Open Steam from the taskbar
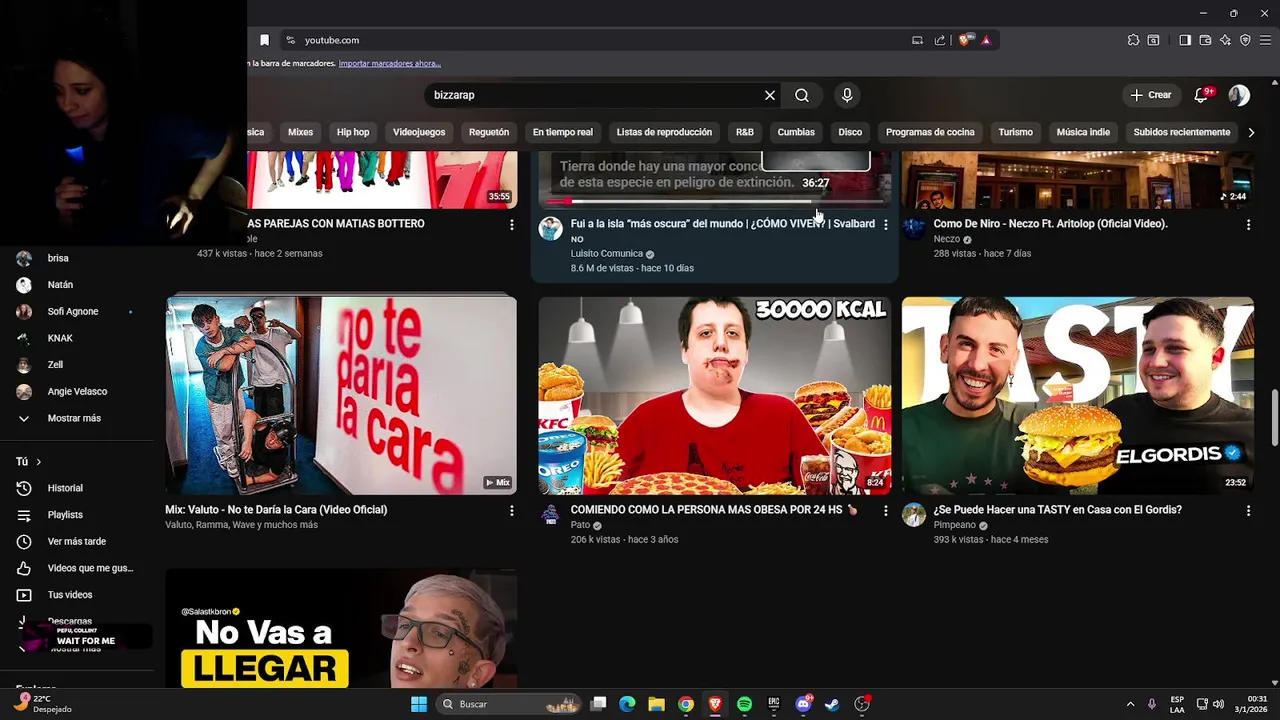The height and width of the screenshot is (720, 1280). (x=832, y=704)
